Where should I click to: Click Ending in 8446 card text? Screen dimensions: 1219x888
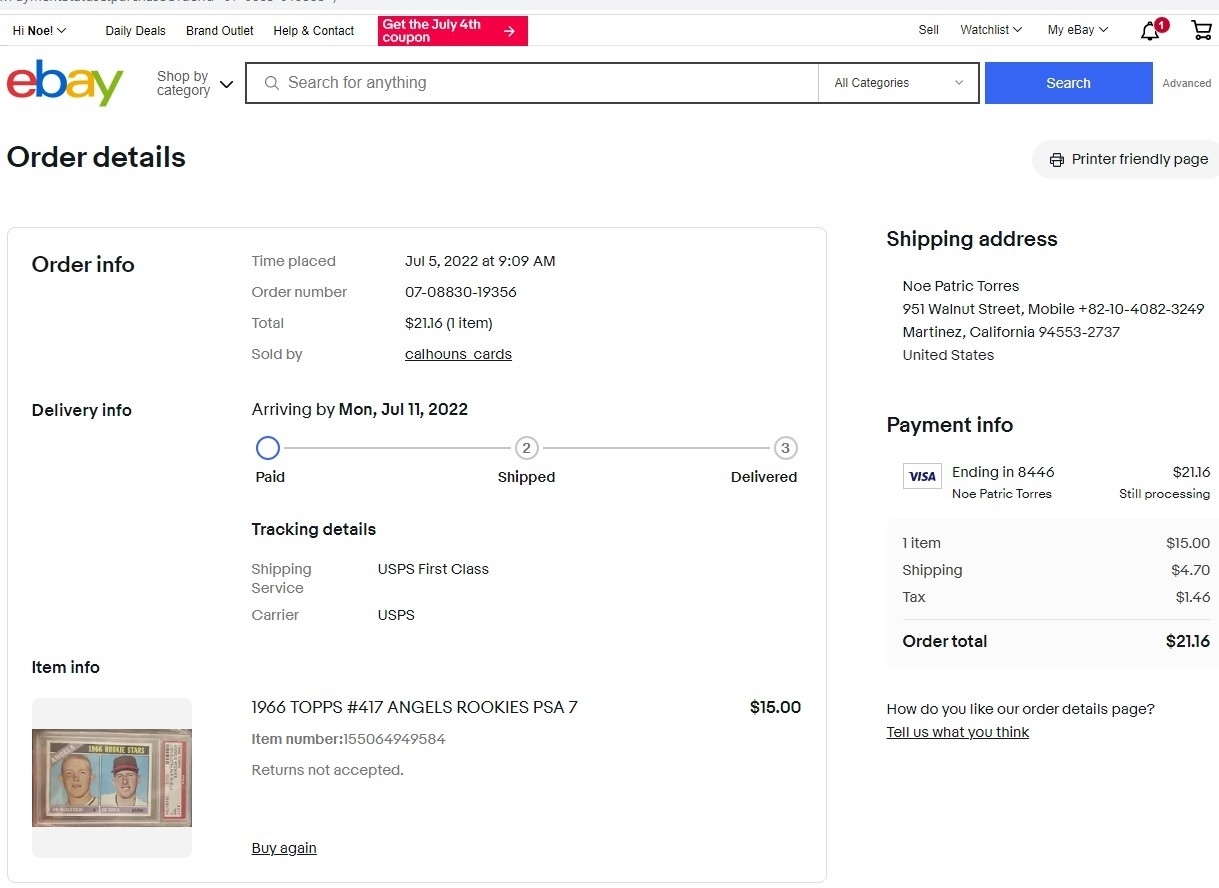pyautogui.click(x=1003, y=472)
